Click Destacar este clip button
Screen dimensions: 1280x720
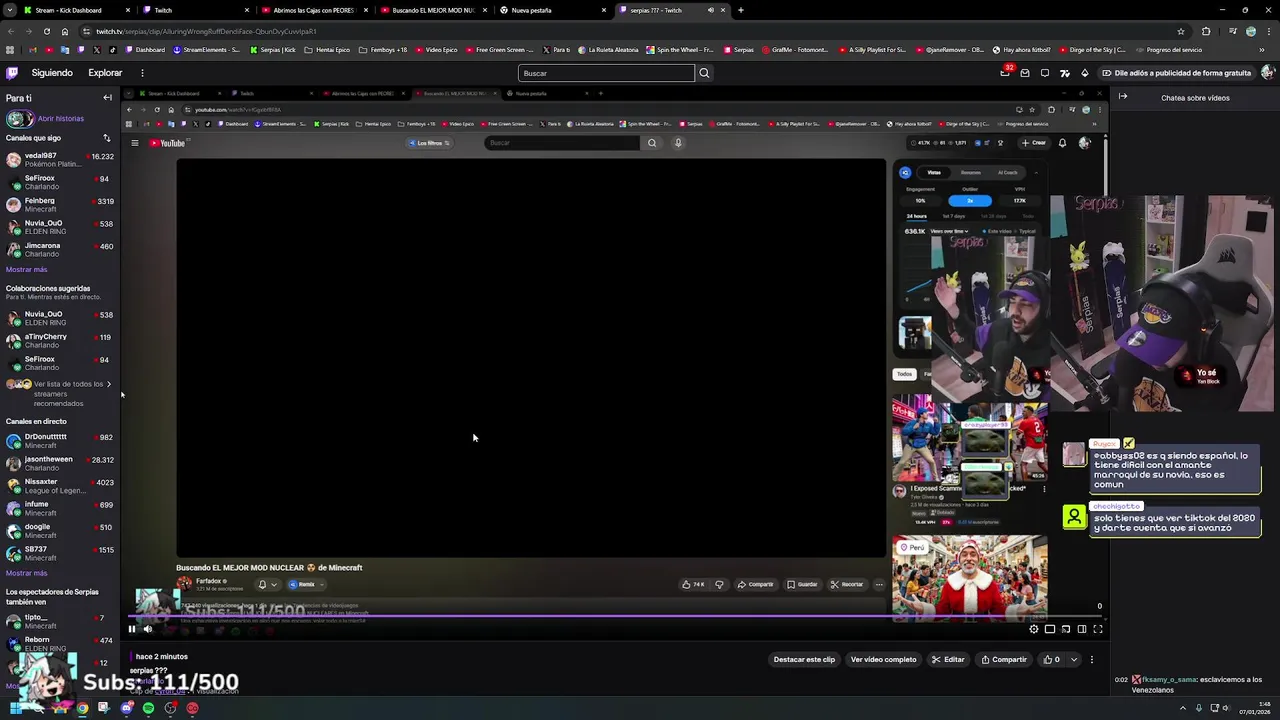tap(804, 660)
